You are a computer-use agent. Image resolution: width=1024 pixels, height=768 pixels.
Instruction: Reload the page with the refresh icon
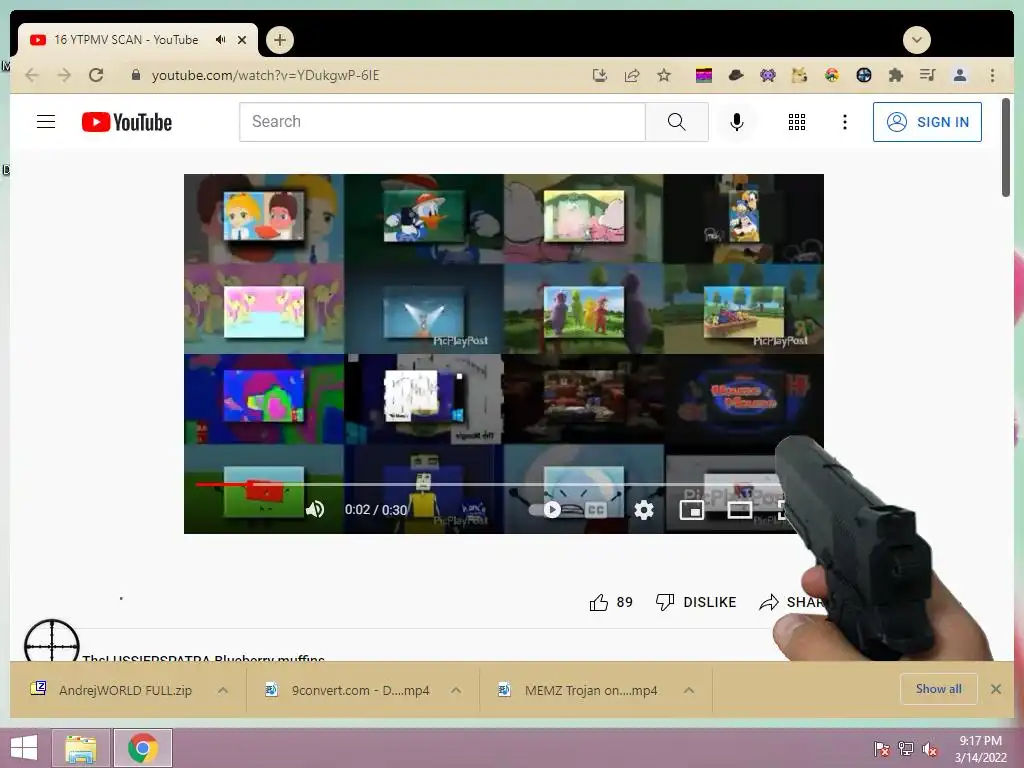96,75
